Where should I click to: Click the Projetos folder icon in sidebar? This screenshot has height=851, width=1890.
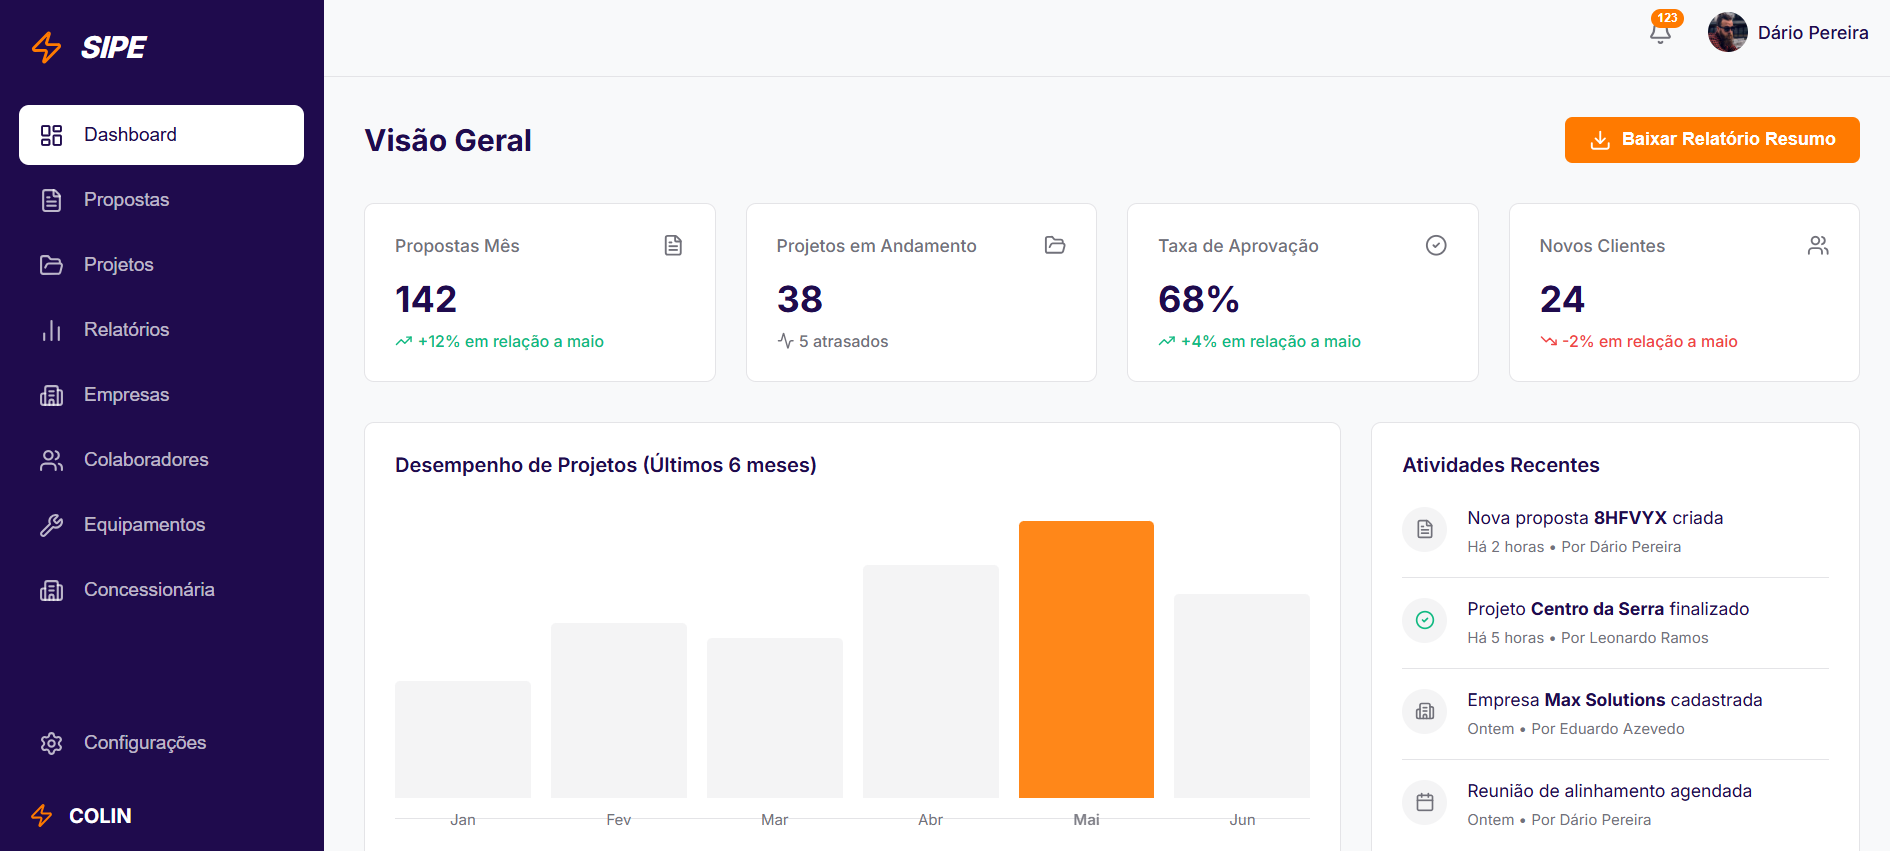click(x=51, y=265)
